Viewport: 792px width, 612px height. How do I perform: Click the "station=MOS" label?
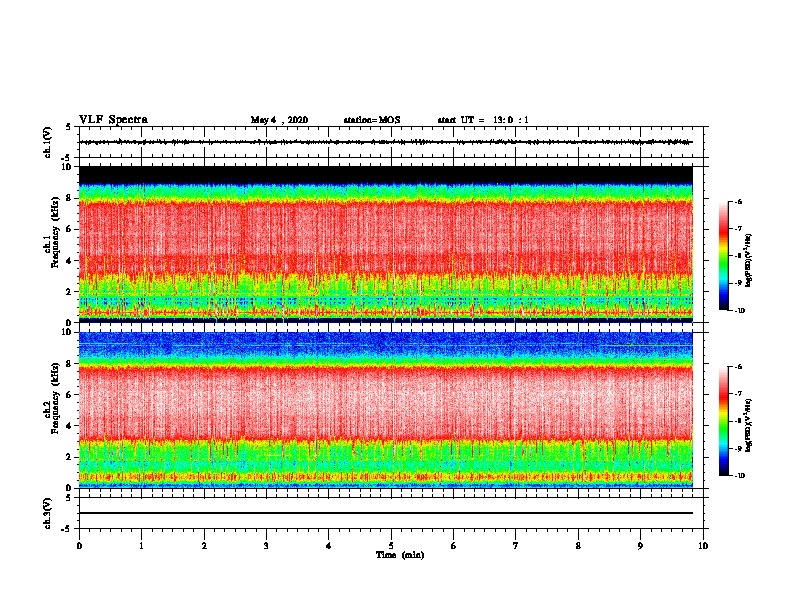[x=372, y=120]
